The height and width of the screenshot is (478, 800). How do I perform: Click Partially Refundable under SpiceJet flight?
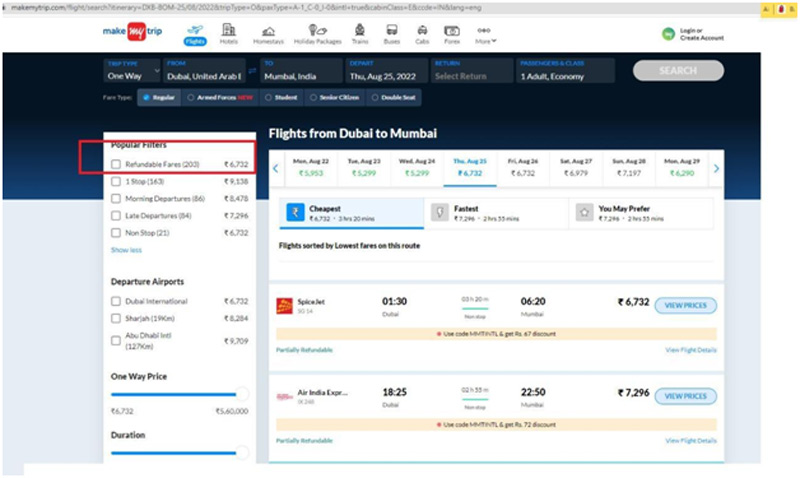(x=304, y=350)
